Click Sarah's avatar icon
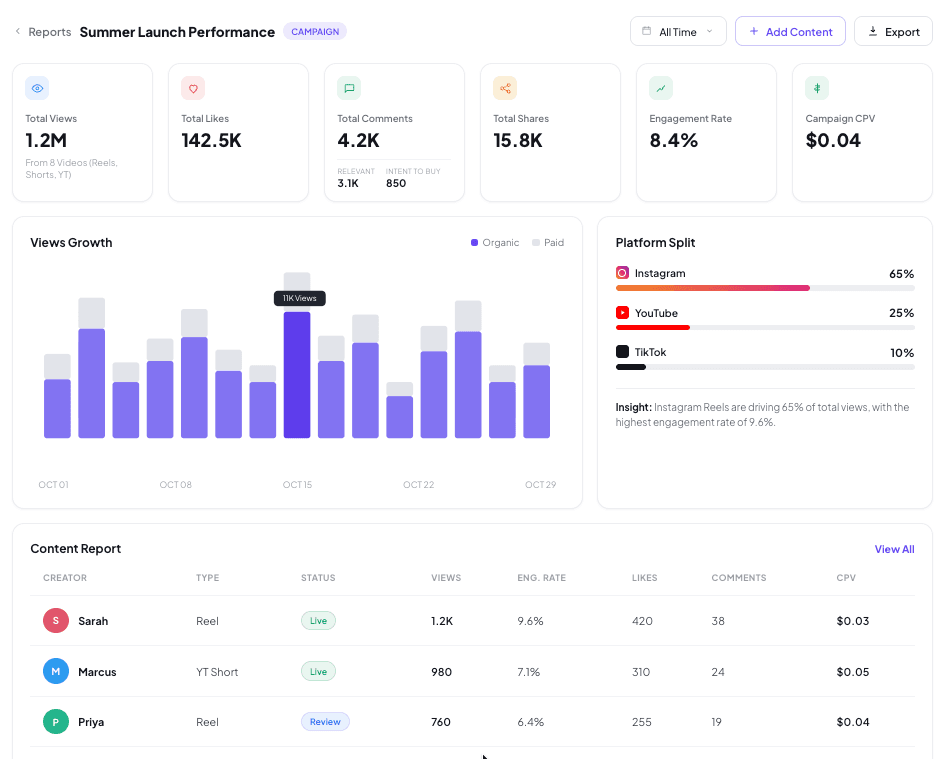The width and height of the screenshot is (943, 759). pos(56,621)
